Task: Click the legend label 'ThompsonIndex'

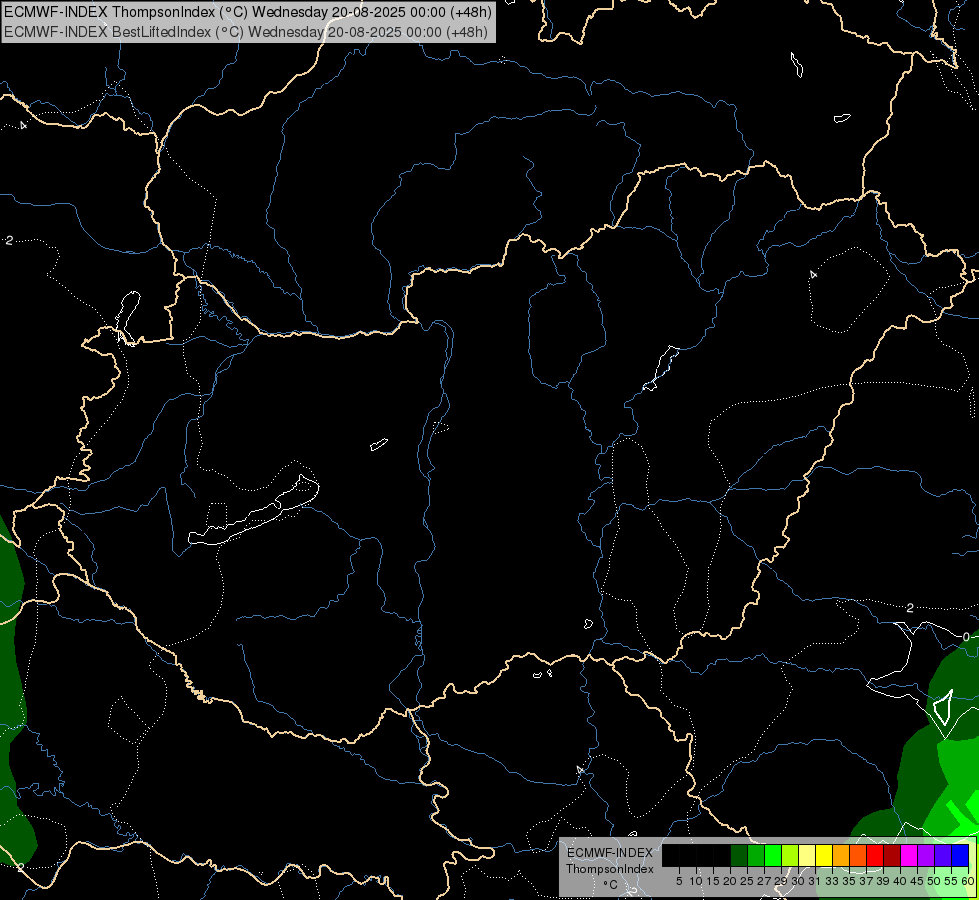Action: pos(610,869)
